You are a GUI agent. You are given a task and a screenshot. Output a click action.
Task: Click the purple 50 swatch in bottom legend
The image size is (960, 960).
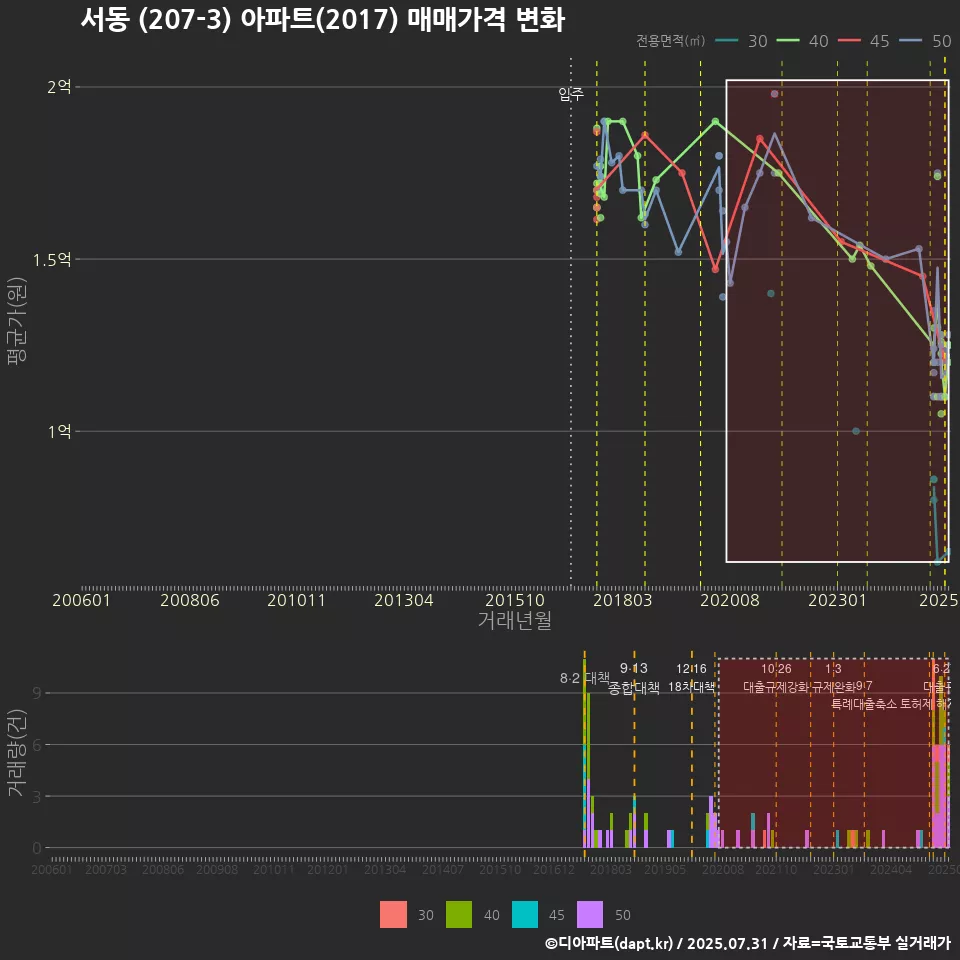pos(590,915)
